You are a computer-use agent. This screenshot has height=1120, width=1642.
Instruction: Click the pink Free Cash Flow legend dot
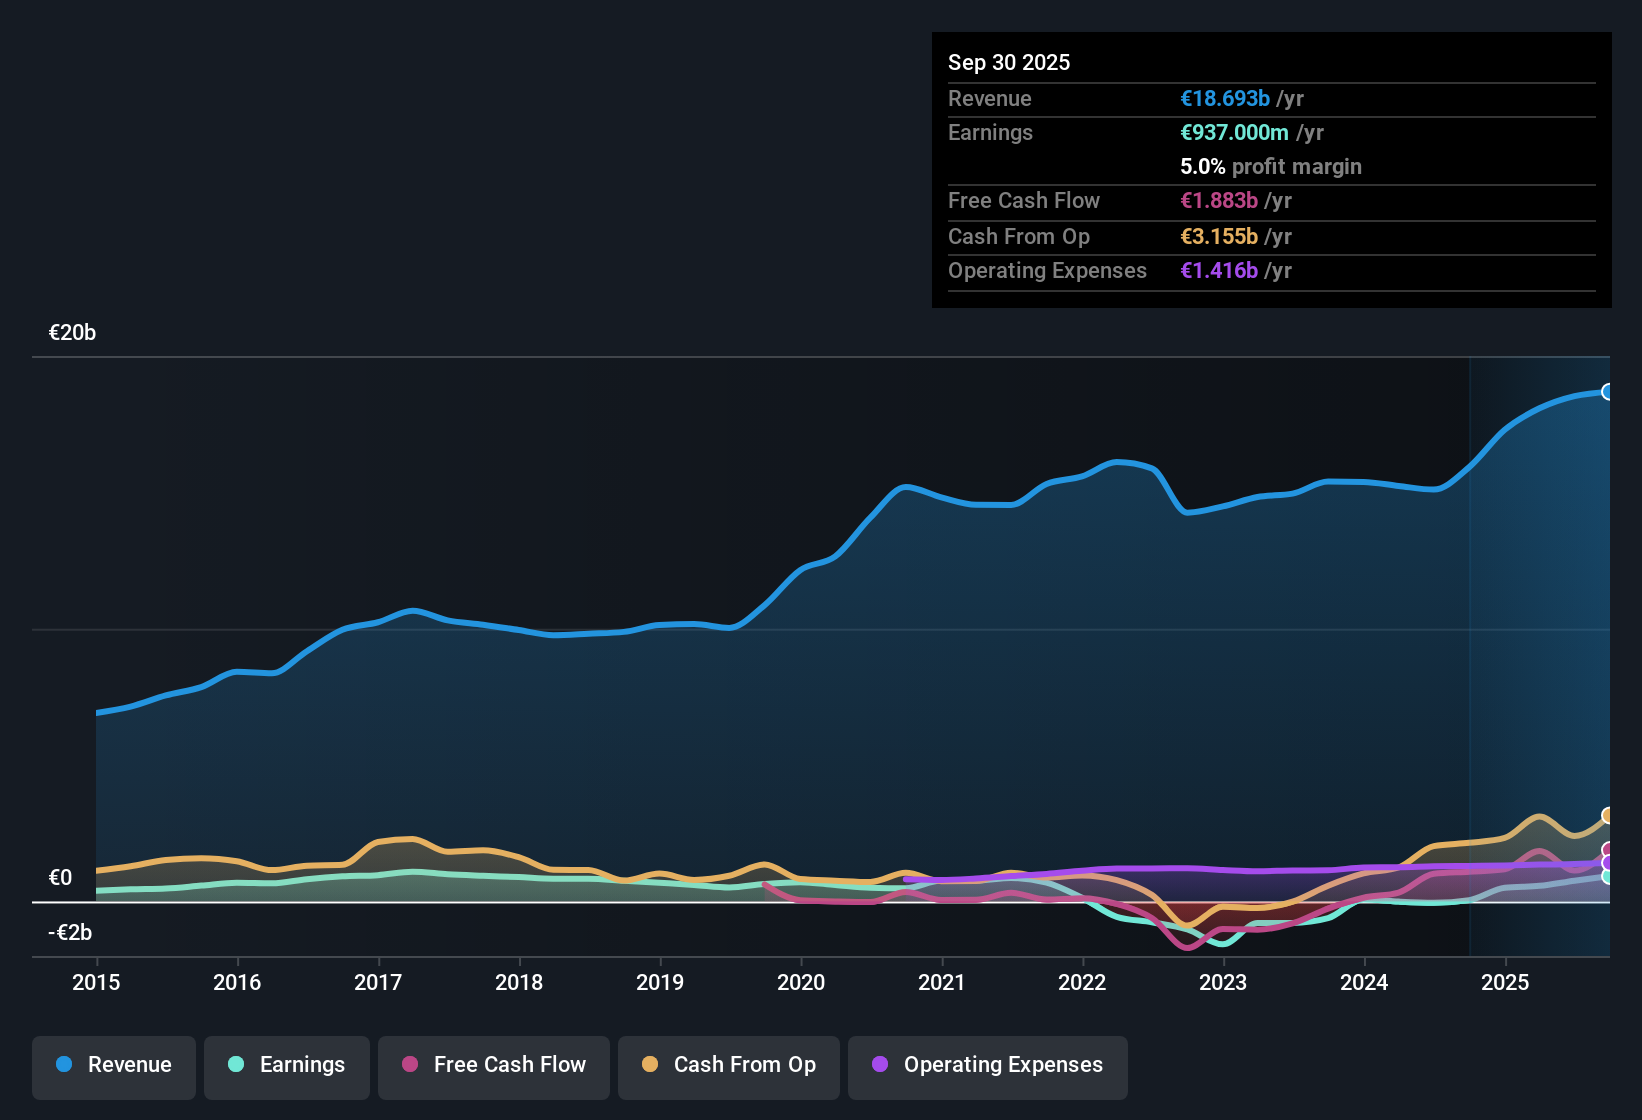click(x=410, y=1065)
